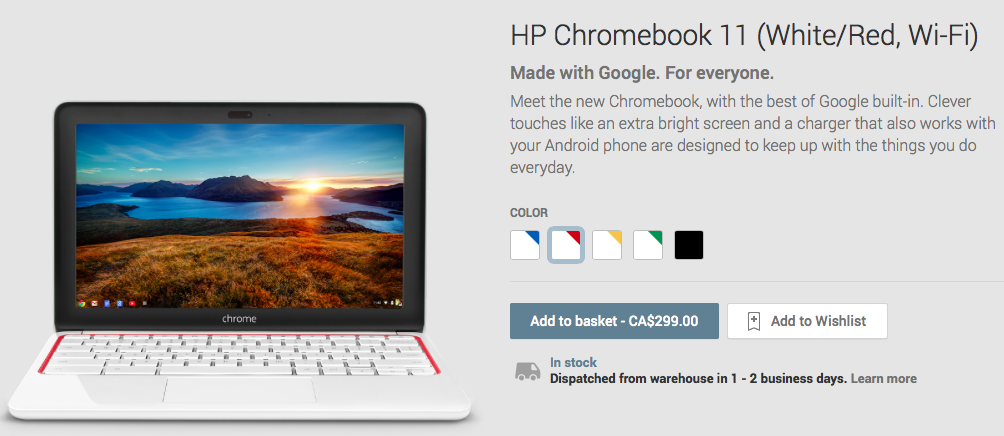Click Add to basket CA$299.00 button
The height and width of the screenshot is (436, 1004).
point(614,321)
